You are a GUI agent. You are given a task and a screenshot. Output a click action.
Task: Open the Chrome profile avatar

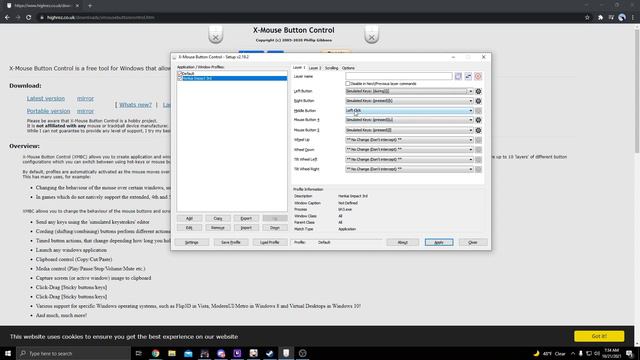coord(622,18)
